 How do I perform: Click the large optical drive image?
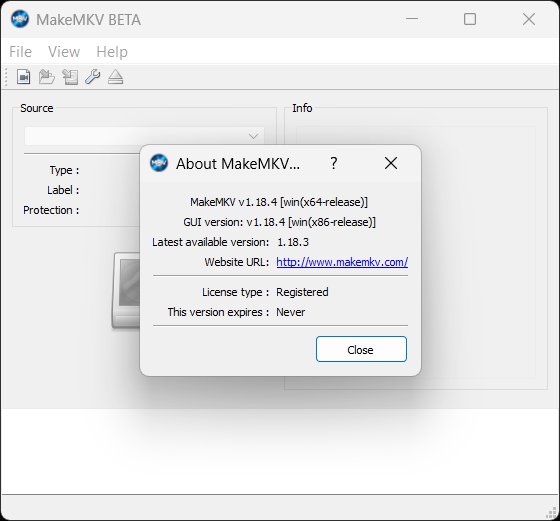(126, 290)
